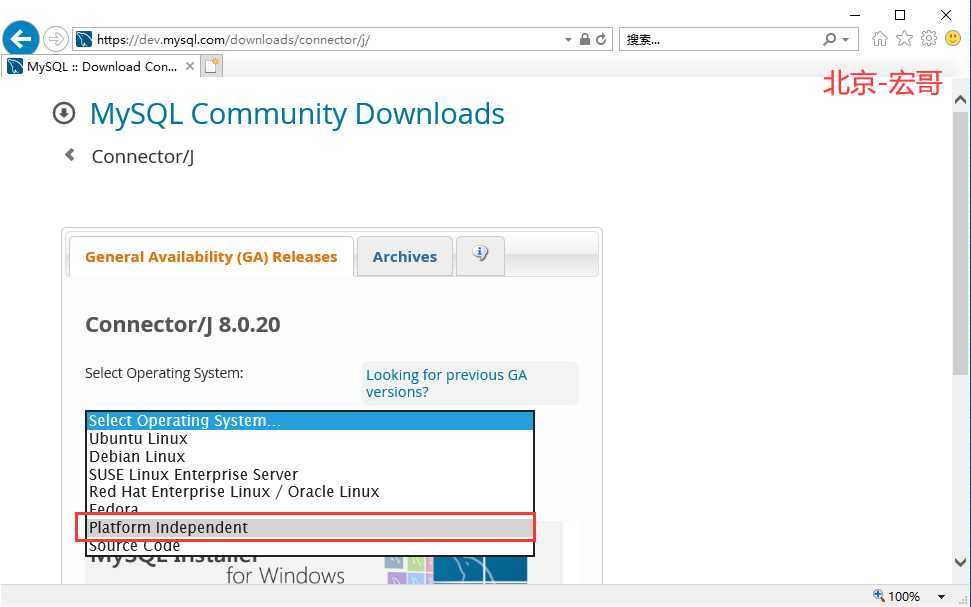The width and height of the screenshot is (971, 607).
Task: Open 'Looking for previous GA versions?' link
Action: click(446, 383)
